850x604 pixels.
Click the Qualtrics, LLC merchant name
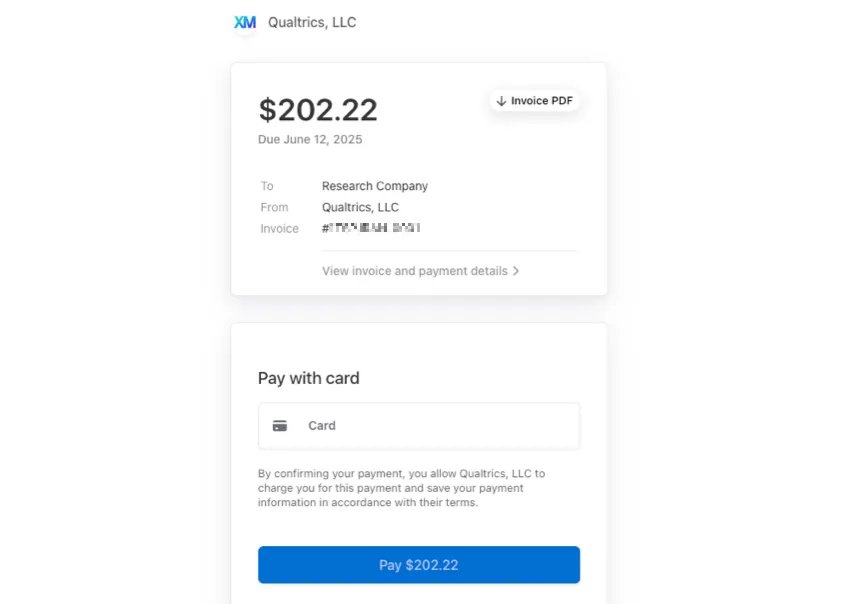click(310, 22)
